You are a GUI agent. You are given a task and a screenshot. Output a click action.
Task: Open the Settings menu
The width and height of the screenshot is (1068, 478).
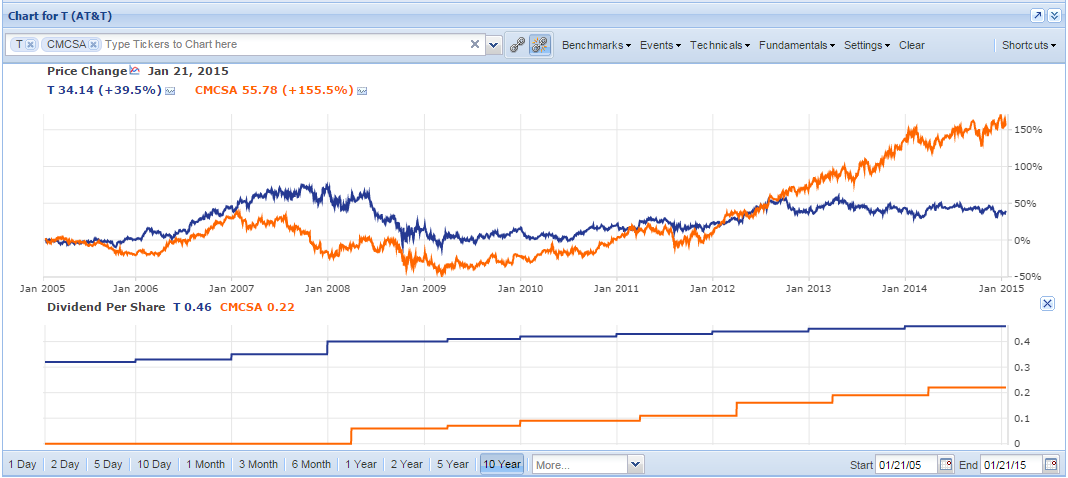point(866,45)
